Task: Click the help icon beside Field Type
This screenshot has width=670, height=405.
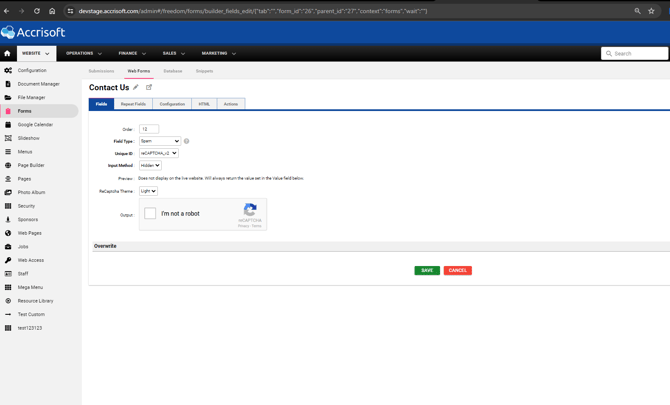Action: click(186, 141)
